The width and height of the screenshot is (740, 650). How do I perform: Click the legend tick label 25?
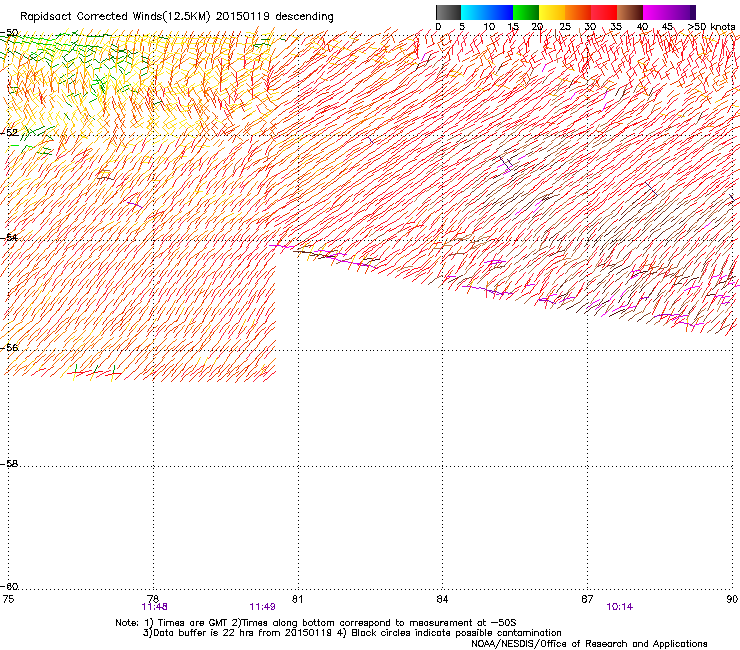(565, 27)
